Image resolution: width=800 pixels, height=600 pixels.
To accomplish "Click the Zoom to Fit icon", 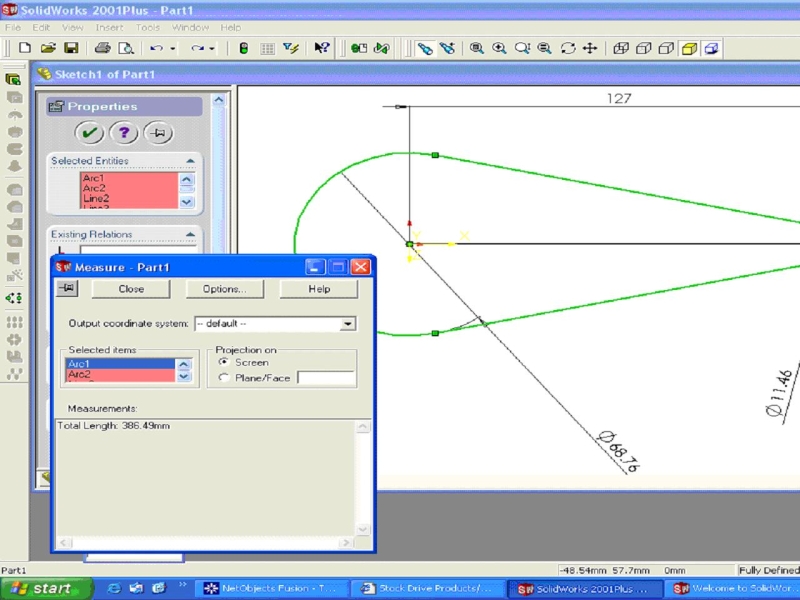I will click(477, 48).
